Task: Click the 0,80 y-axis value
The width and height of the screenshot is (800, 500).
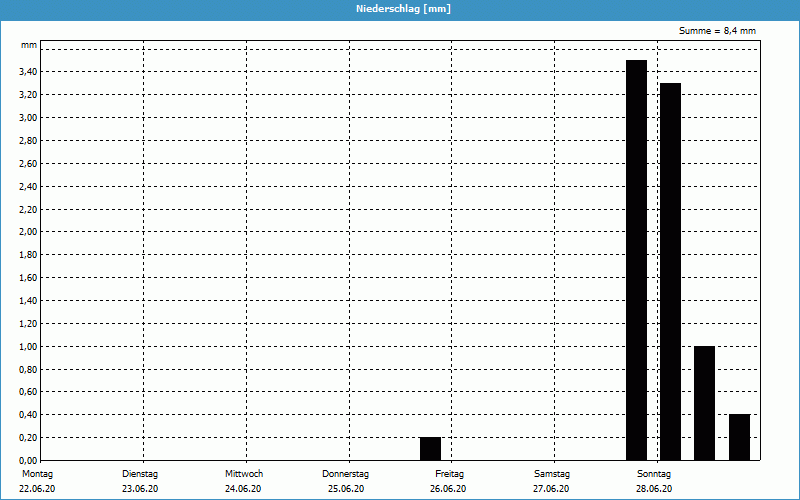Action: pos(28,369)
